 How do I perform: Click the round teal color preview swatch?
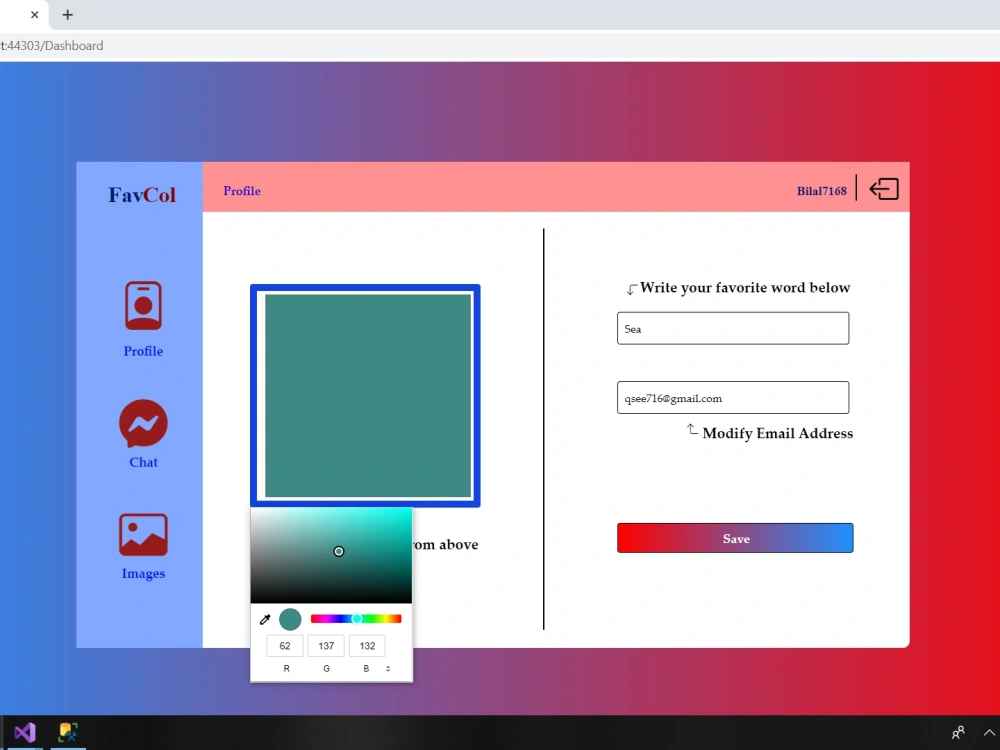[x=290, y=619]
